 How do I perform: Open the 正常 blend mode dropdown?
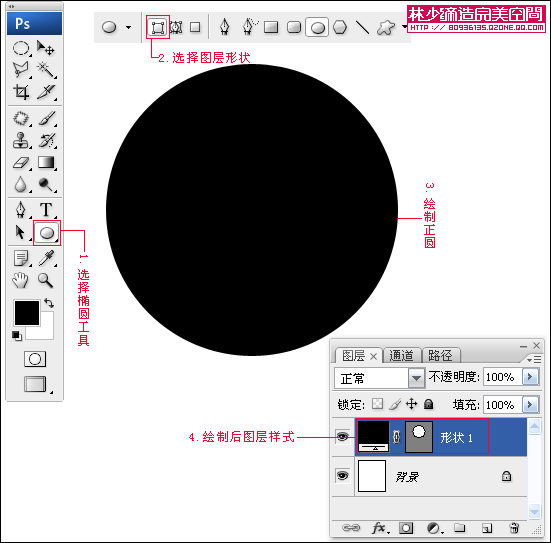tap(380, 378)
